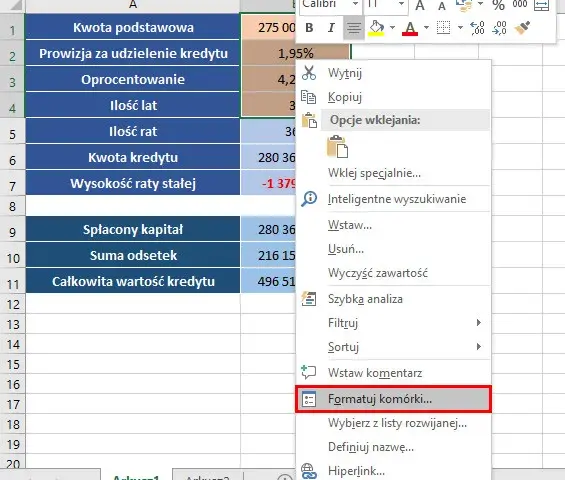Expand the Sortuj submenu
Image resolution: width=565 pixels, height=480 pixels.
point(393,347)
